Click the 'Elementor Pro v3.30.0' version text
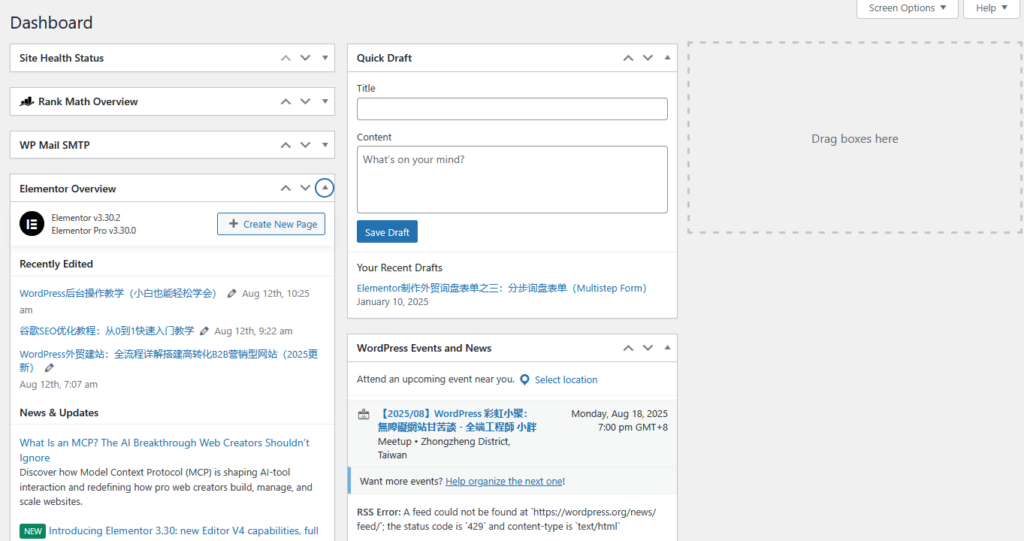Viewport: 1024px width, 541px height. pos(93,231)
